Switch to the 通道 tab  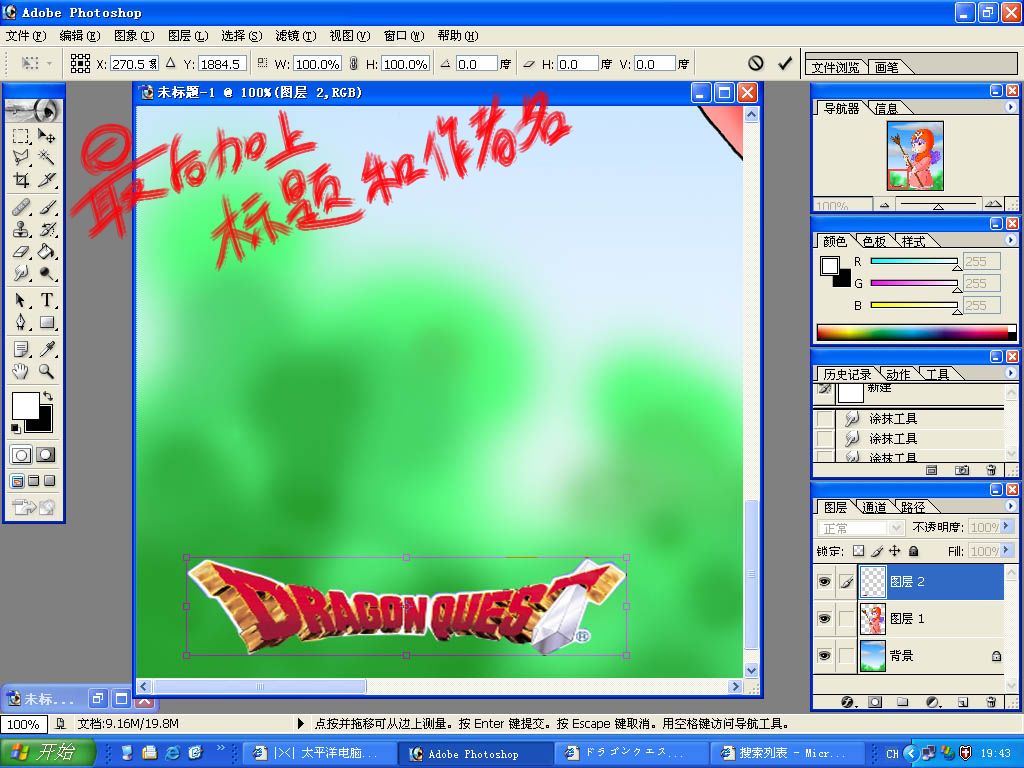coord(874,507)
